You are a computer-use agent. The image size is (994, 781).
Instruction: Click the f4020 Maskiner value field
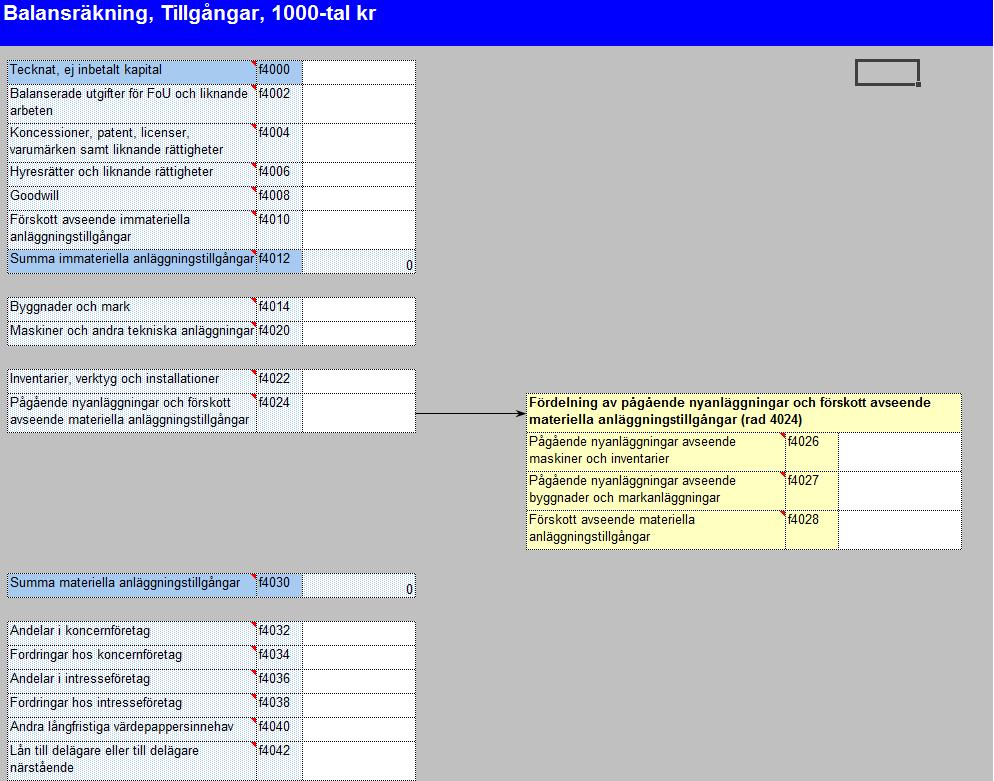click(359, 333)
